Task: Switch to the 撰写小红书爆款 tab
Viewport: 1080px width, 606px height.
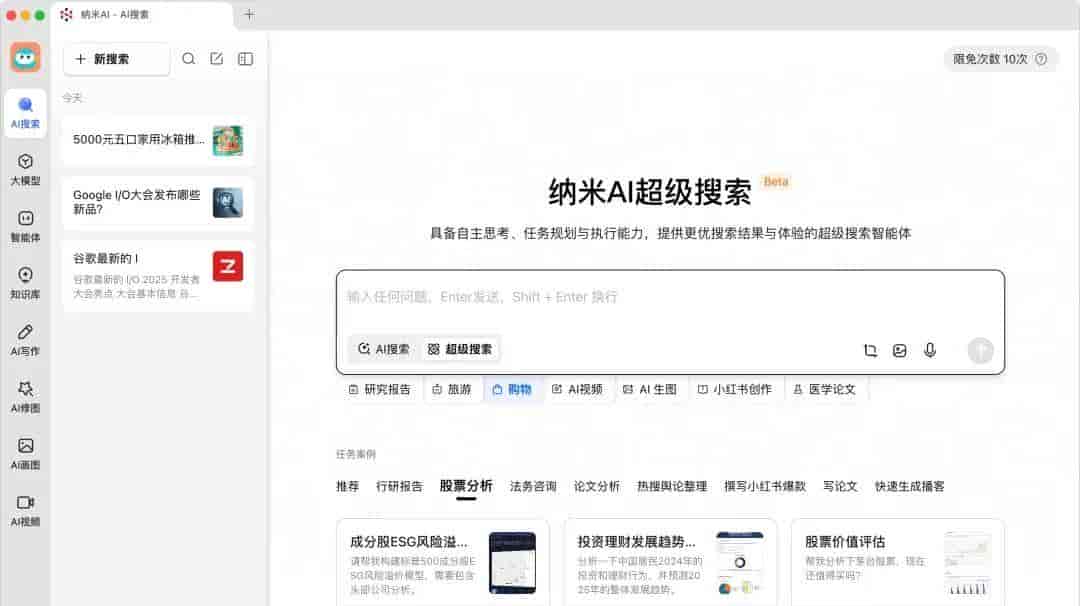Action: (765, 486)
